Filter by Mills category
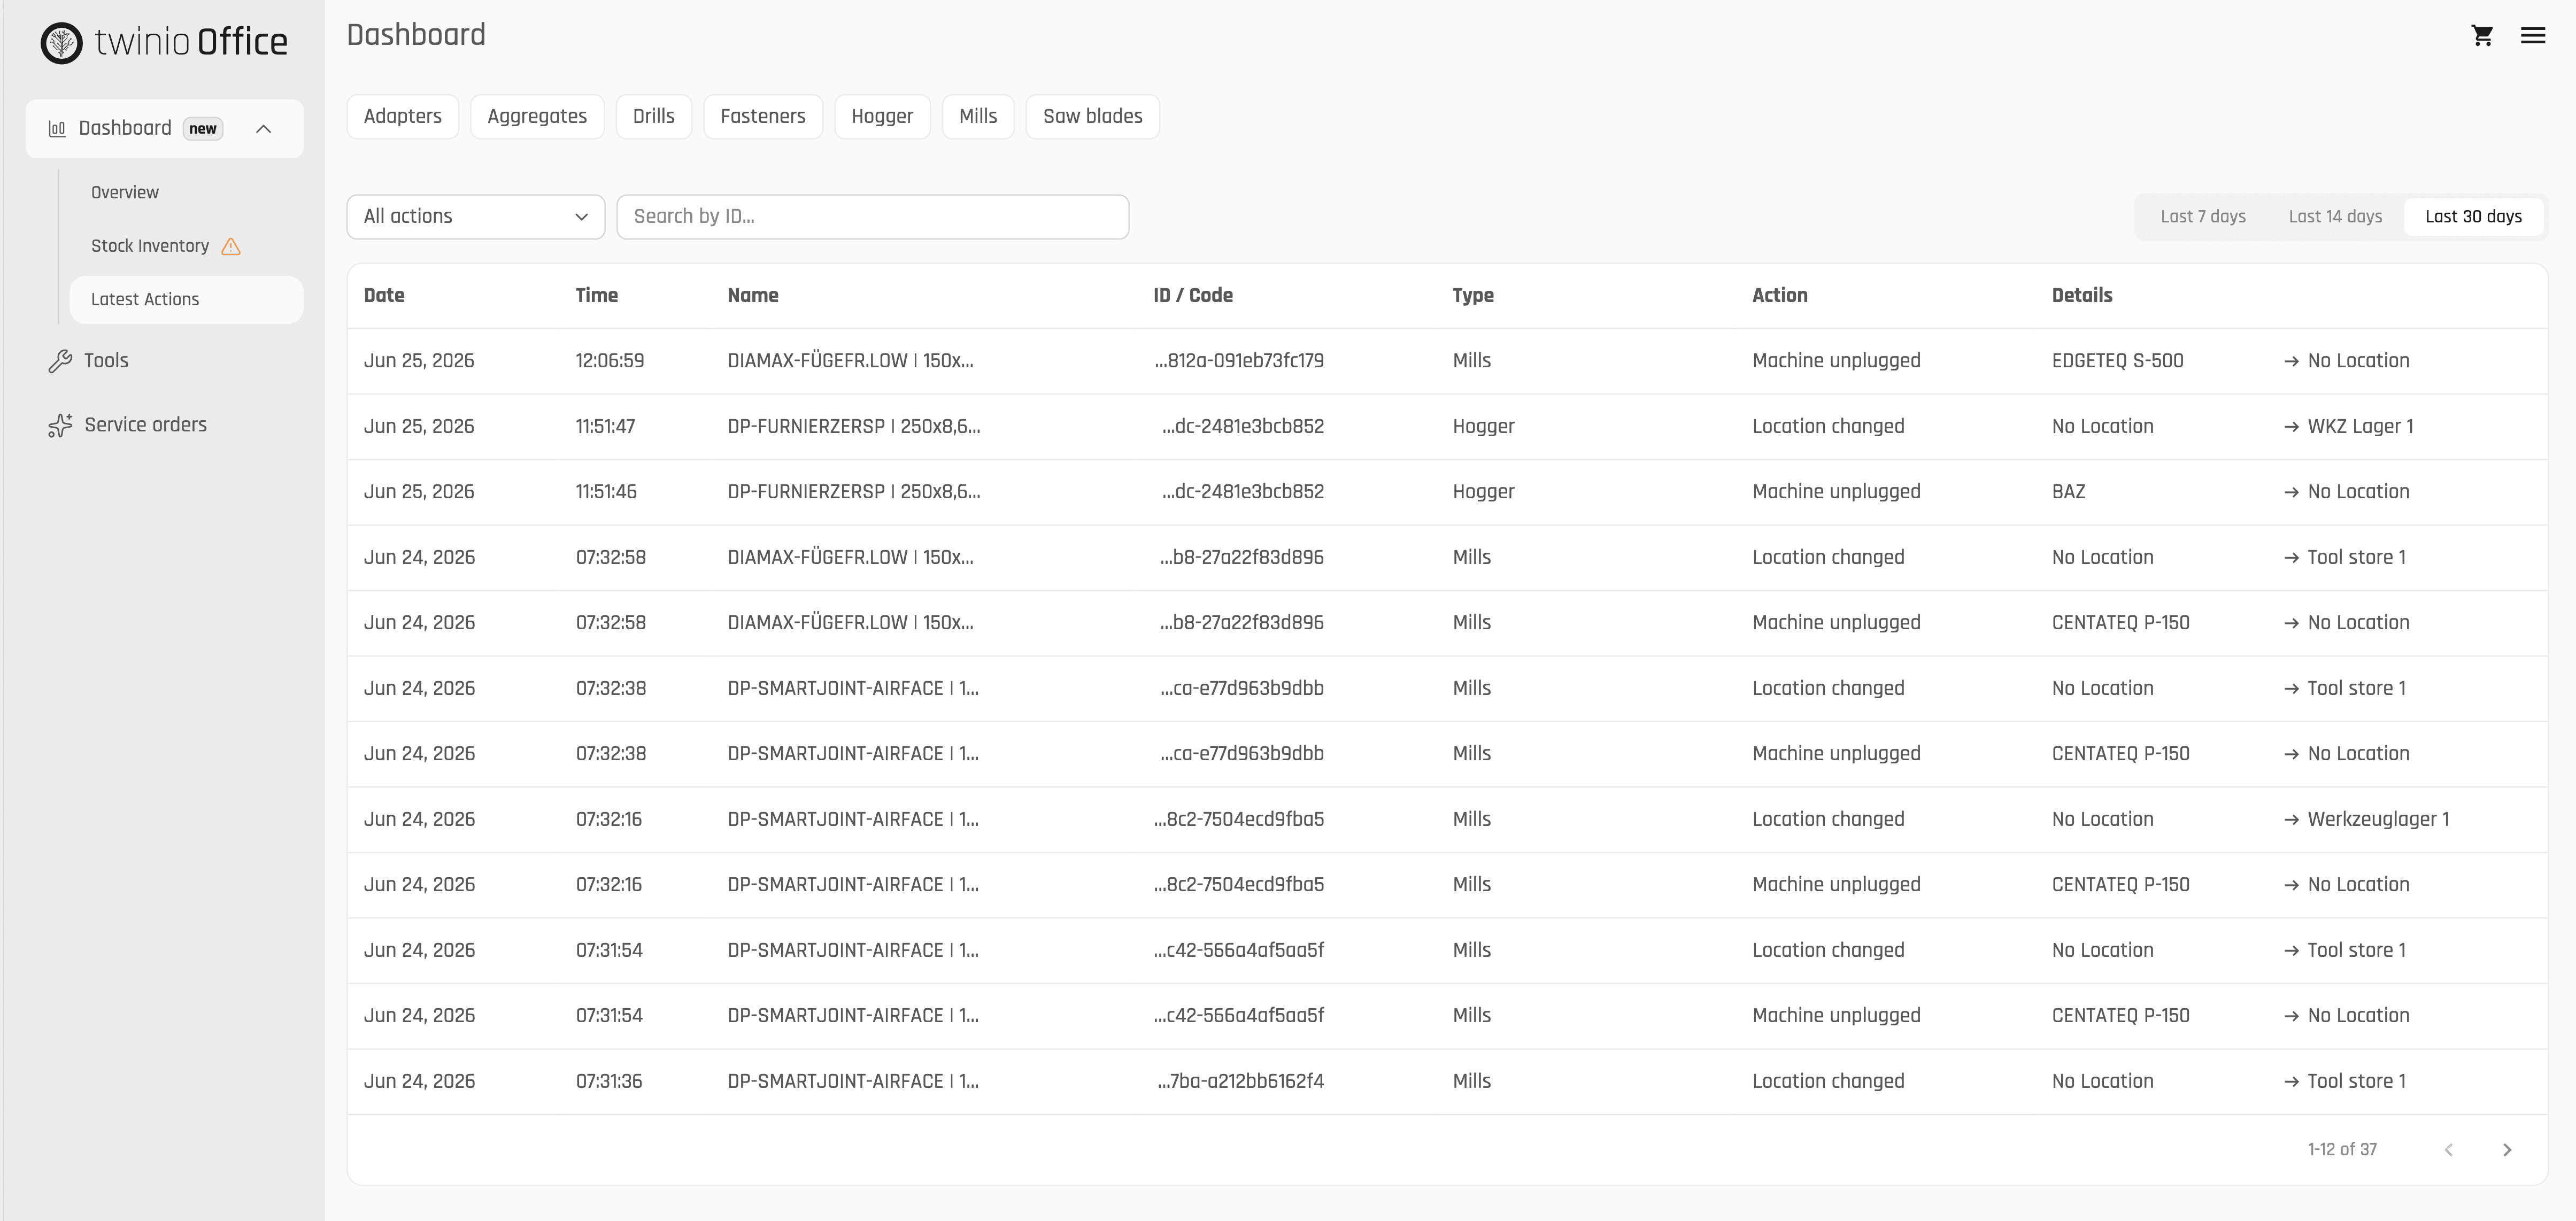 click(x=978, y=117)
